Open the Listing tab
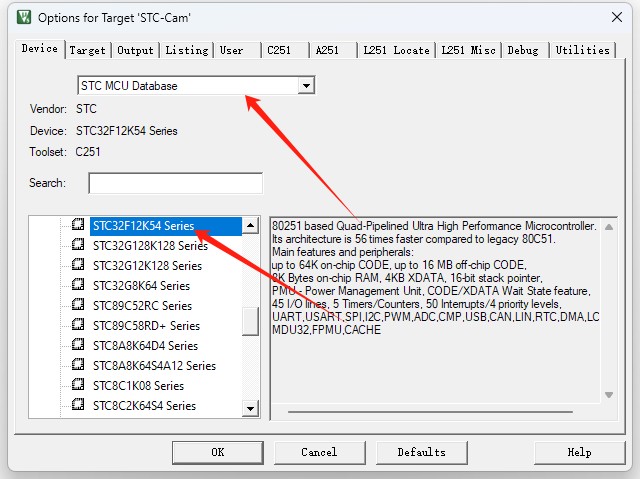The image size is (640, 479). 187,50
